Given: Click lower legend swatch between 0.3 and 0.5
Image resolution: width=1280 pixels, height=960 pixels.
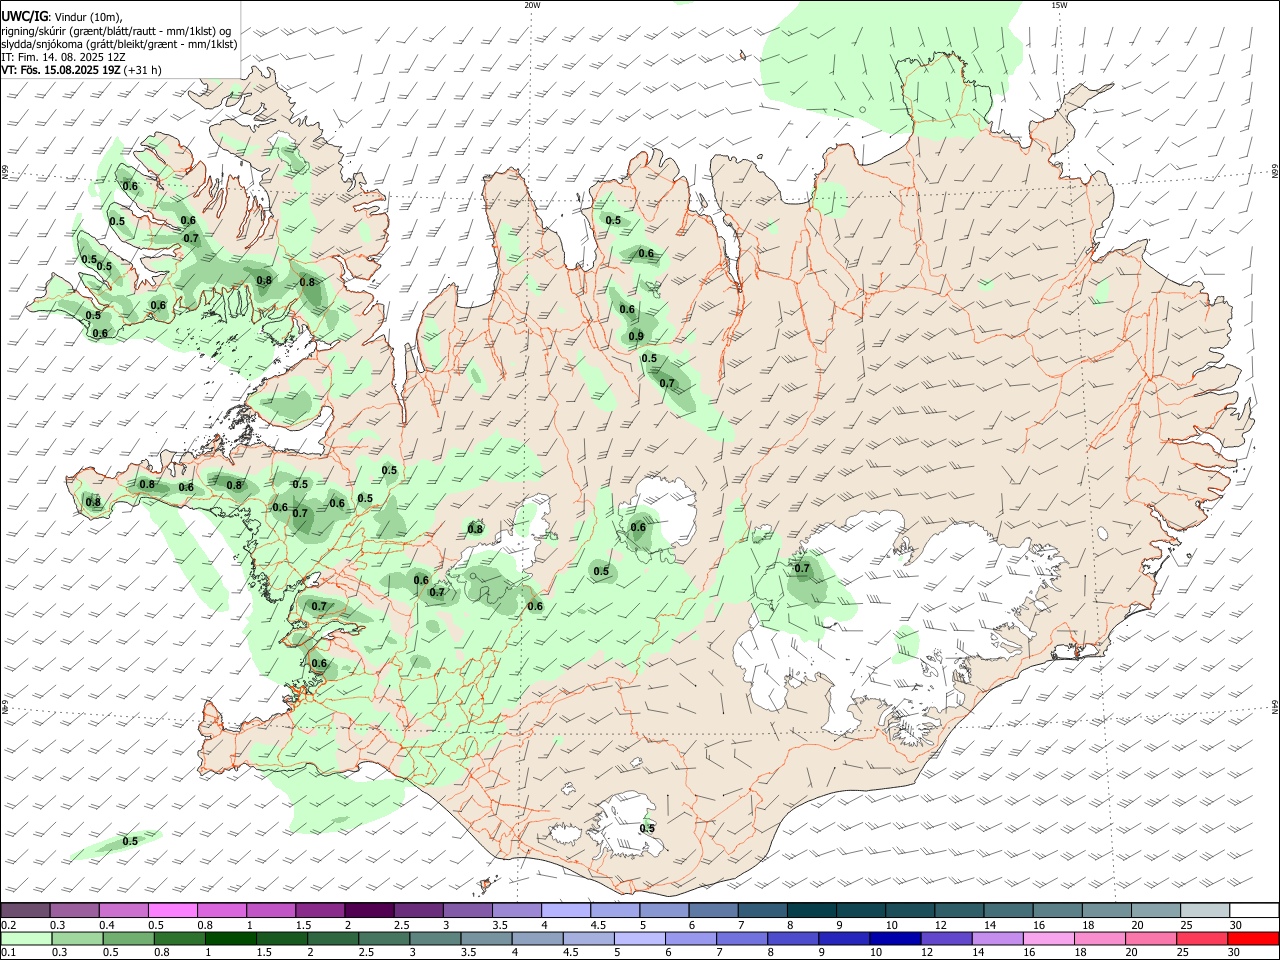Looking at the screenshot, I should coord(77,939).
